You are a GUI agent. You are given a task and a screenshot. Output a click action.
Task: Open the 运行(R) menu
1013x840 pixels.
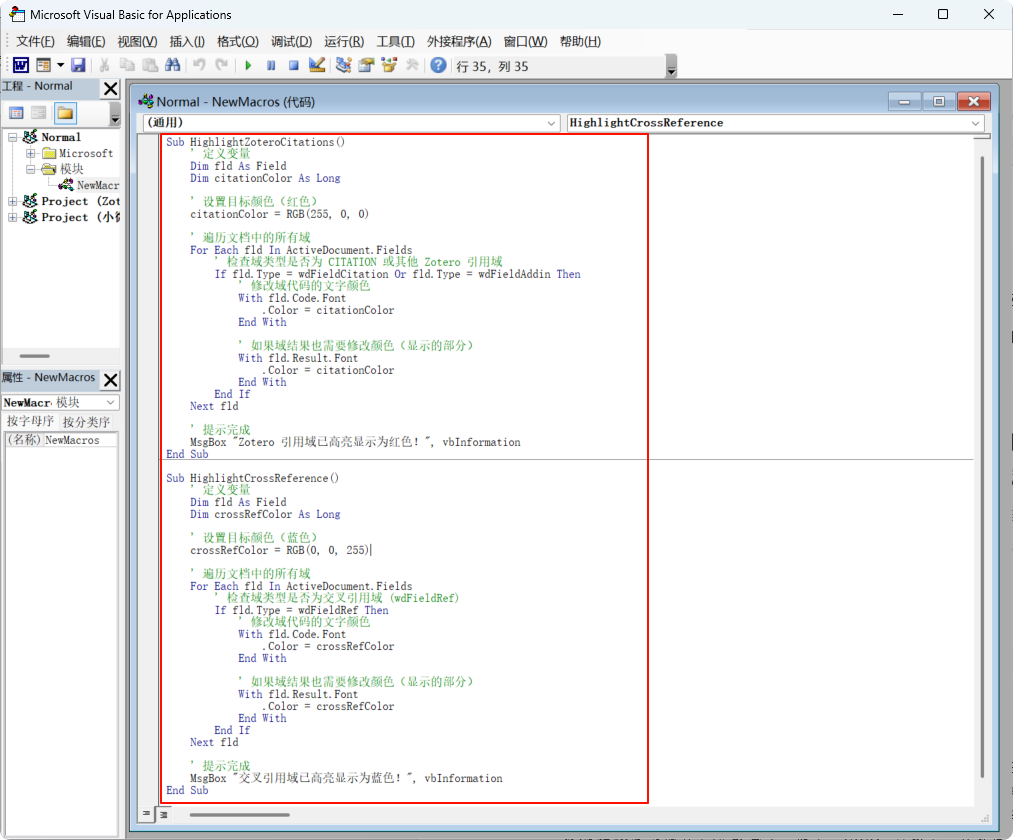(344, 41)
